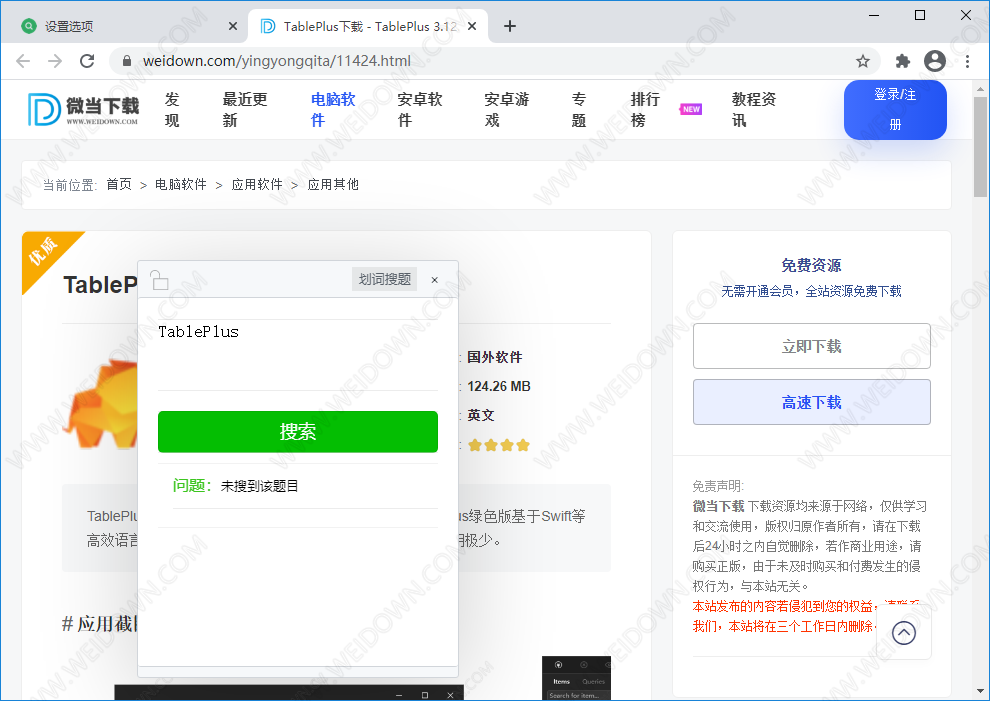Go to 电脑软件 in the breadcrumb
This screenshot has height=701, width=990.
click(181, 184)
